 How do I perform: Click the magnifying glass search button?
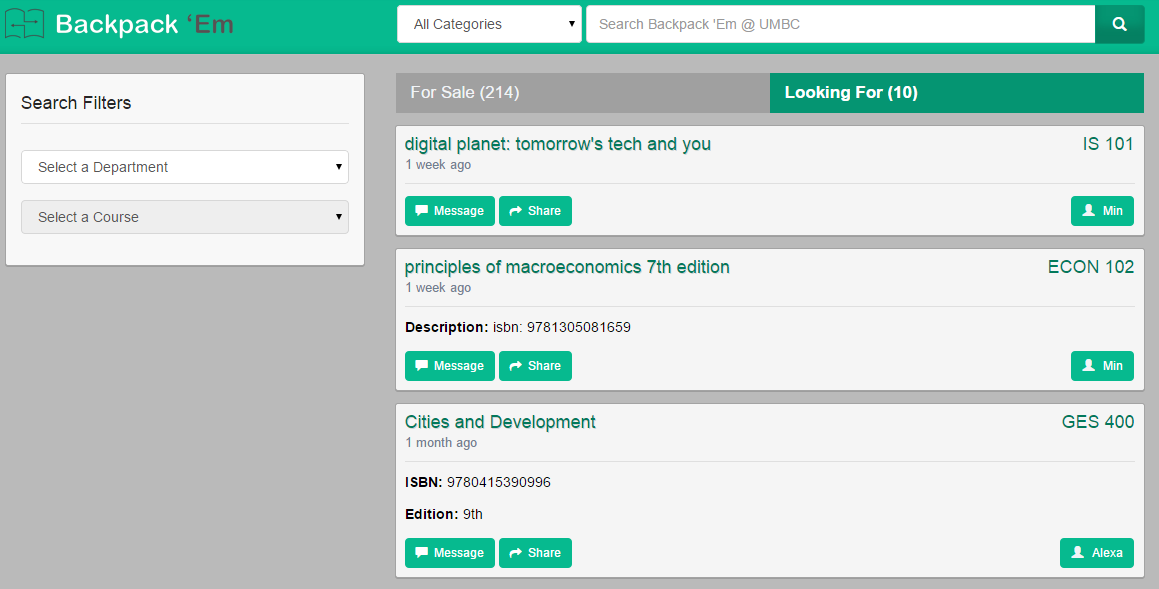click(x=1119, y=24)
